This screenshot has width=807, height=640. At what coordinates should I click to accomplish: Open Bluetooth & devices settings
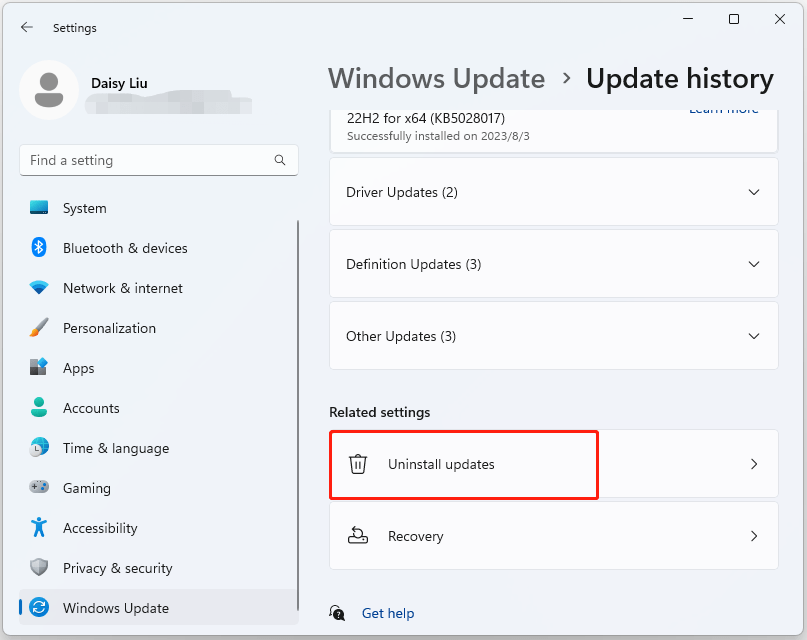point(38,248)
